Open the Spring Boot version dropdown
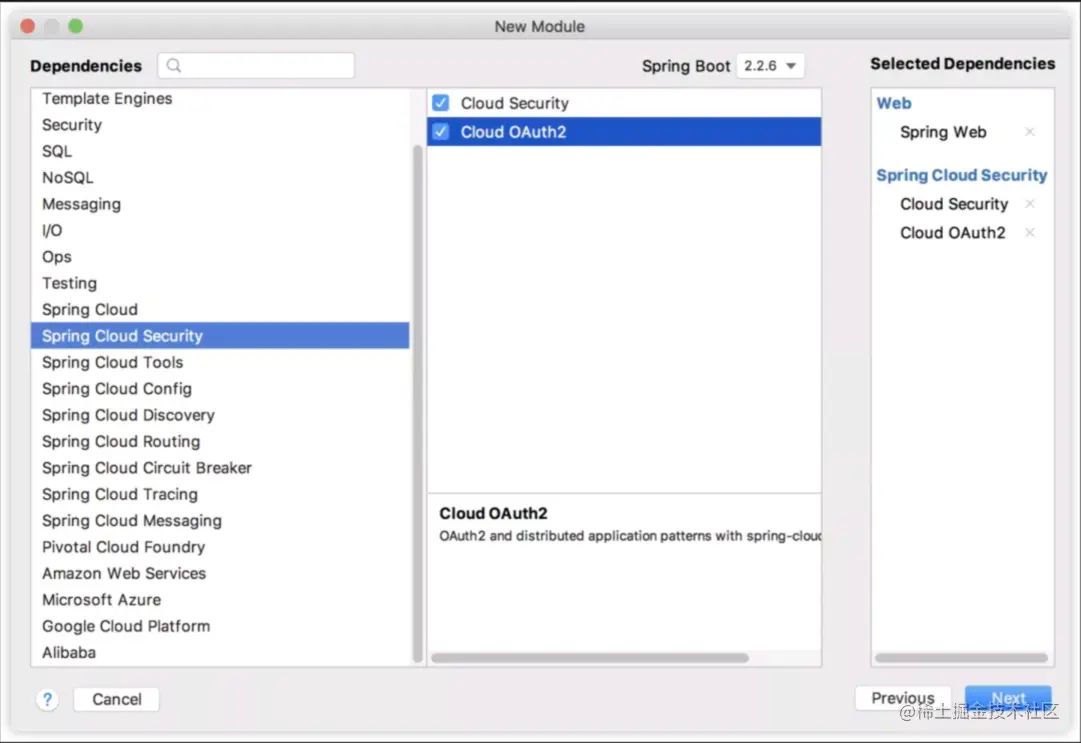This screenshot has width=1081, height=743. [x=770, y=65]
